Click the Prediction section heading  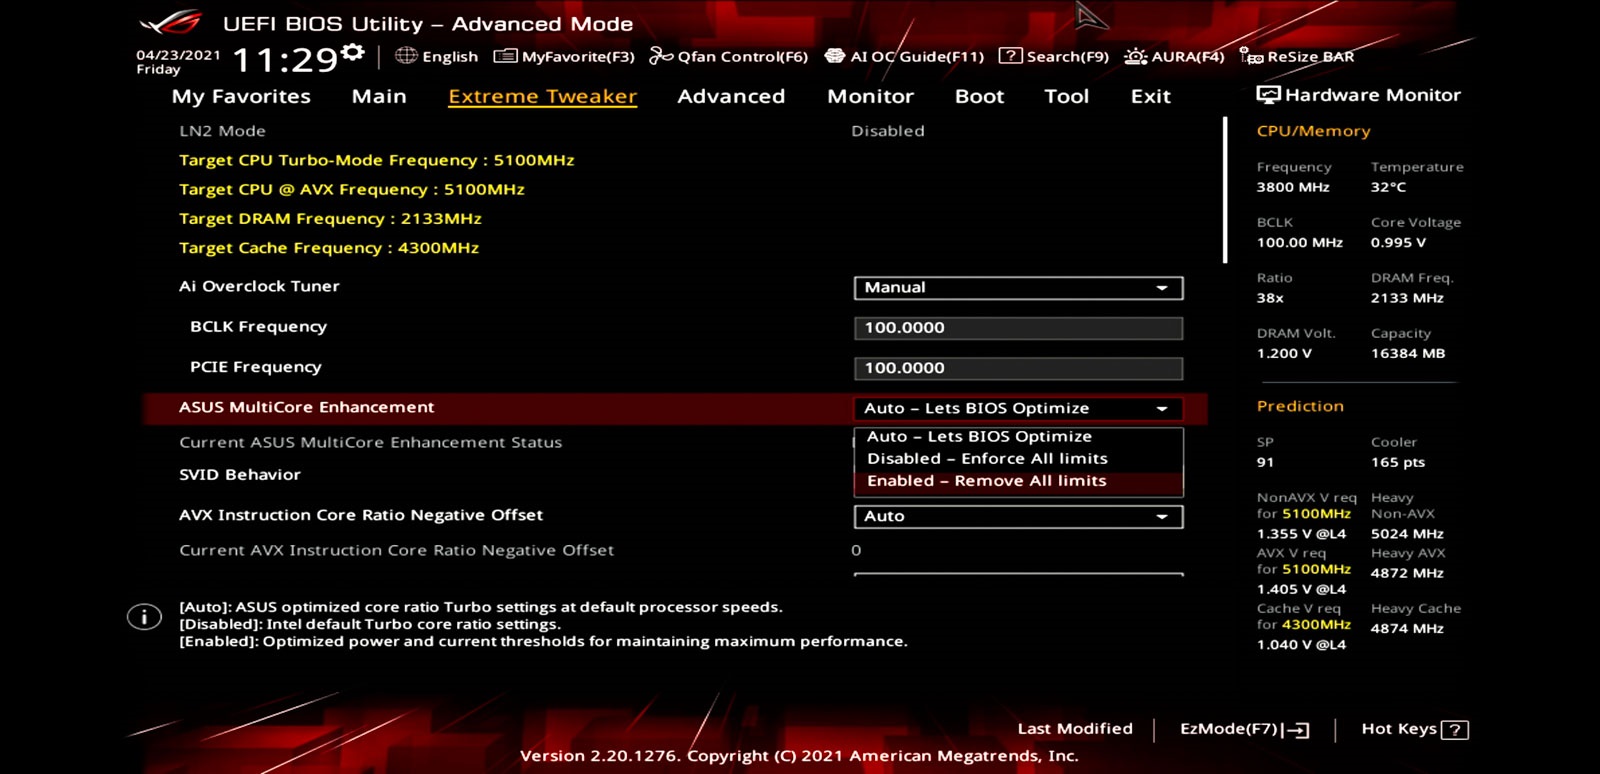(x=1300, y=406)
